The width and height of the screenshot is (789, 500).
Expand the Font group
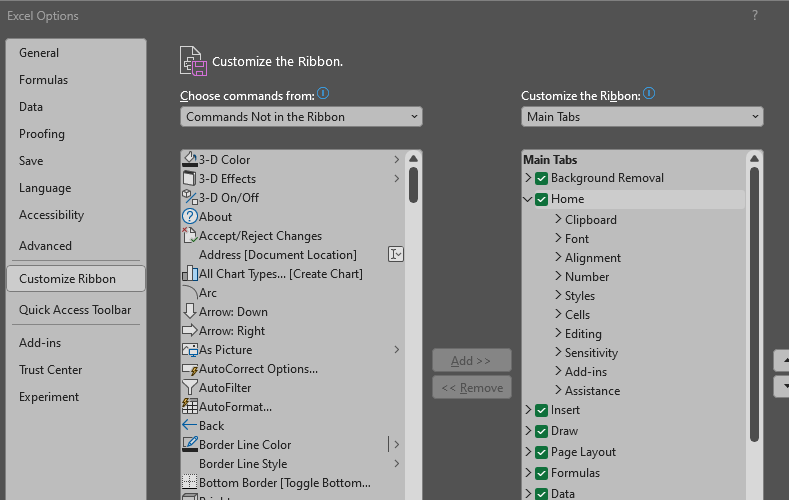[558, 238]
